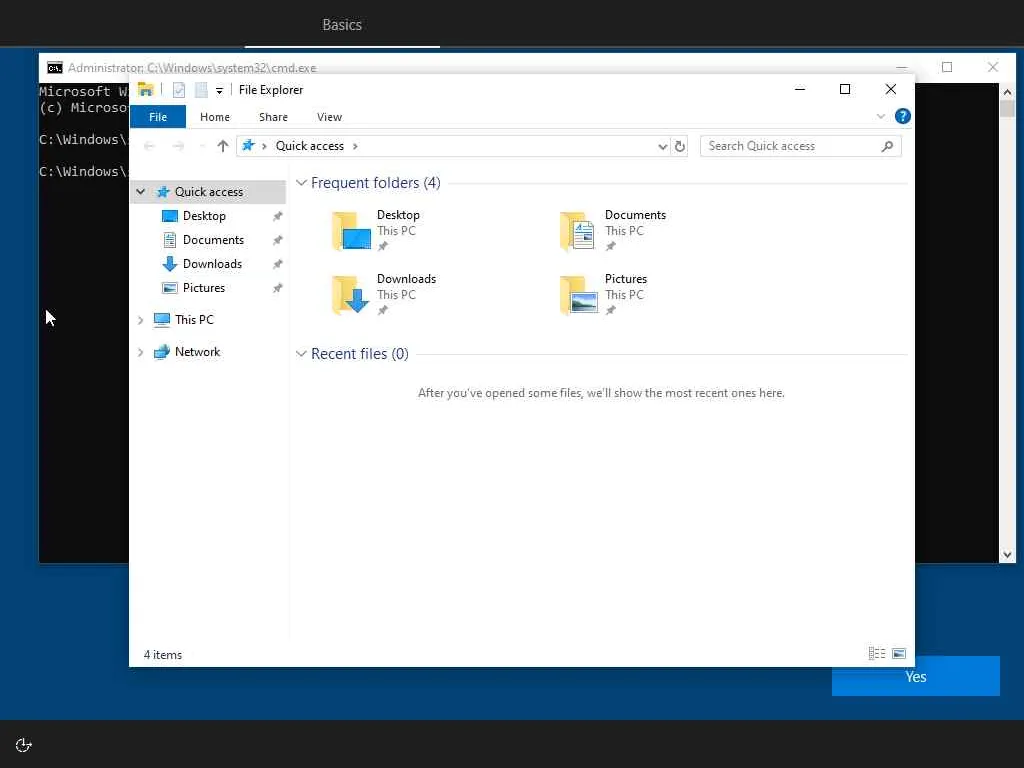1024x768 pixels.
Task: Switch to the Home ribbon tab
Action: pyautogui.click(x=215, y=117)
